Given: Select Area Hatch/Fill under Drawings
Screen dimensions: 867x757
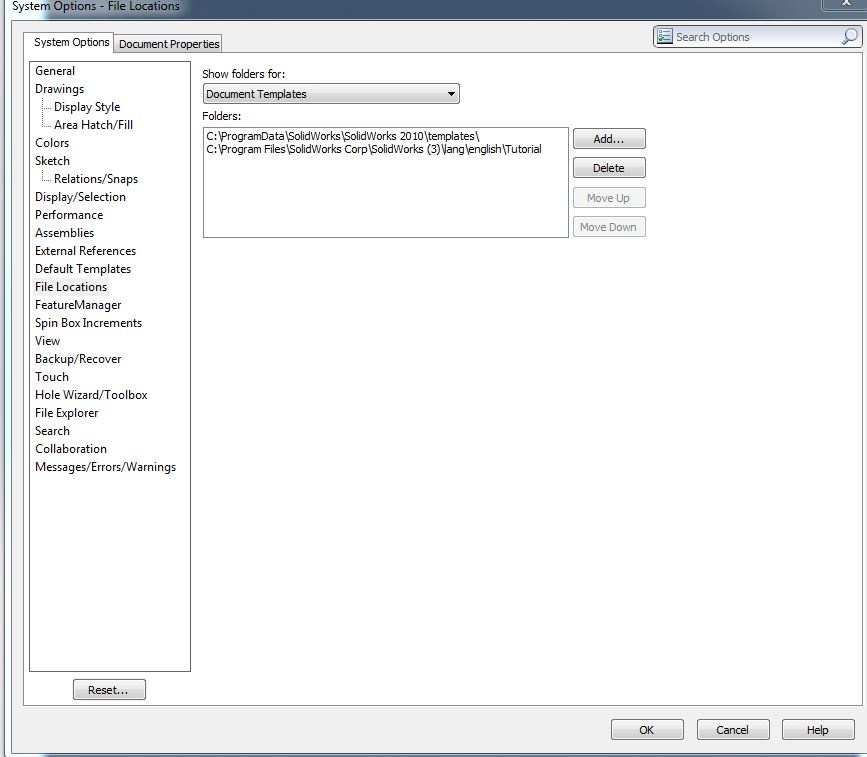Looking at the screenshot, I should pos(93,125).
